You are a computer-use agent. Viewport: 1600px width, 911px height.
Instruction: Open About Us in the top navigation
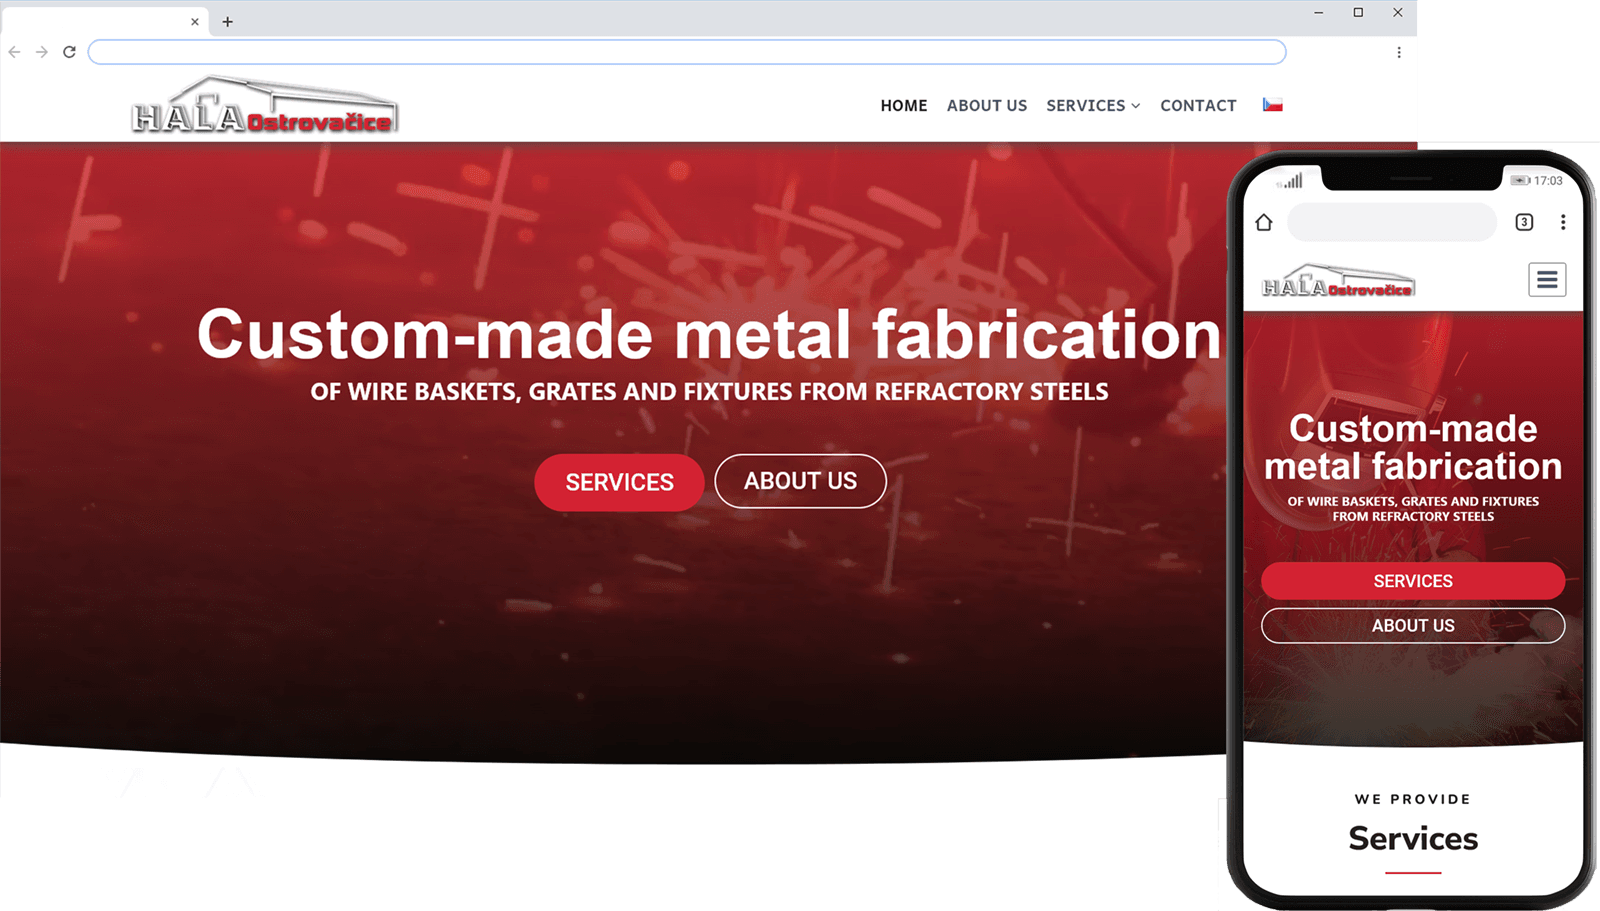click(x=987, y=105)
